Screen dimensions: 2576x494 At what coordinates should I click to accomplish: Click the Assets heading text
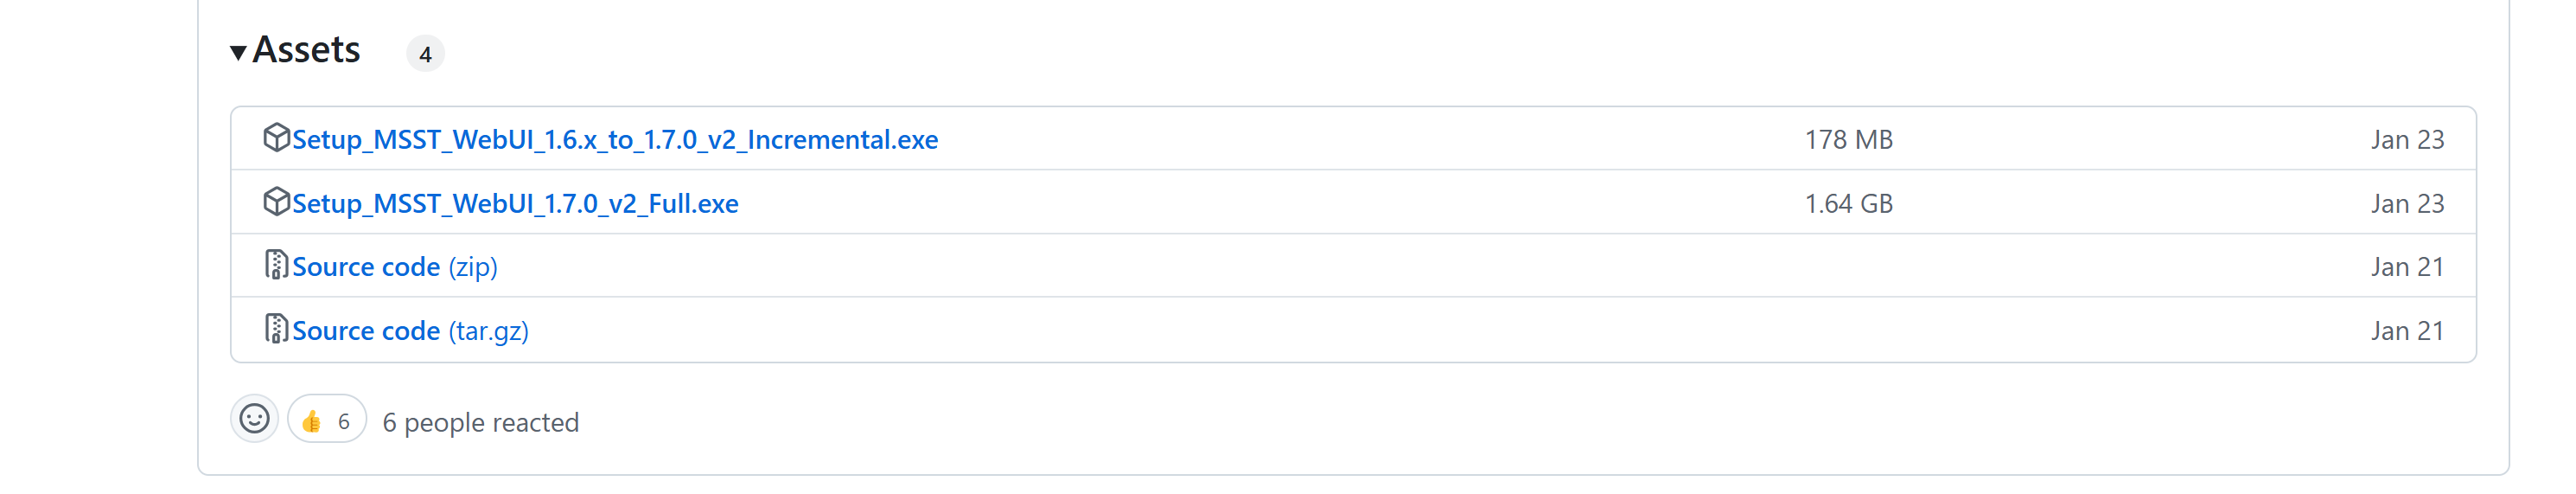[x=306, y=50]
